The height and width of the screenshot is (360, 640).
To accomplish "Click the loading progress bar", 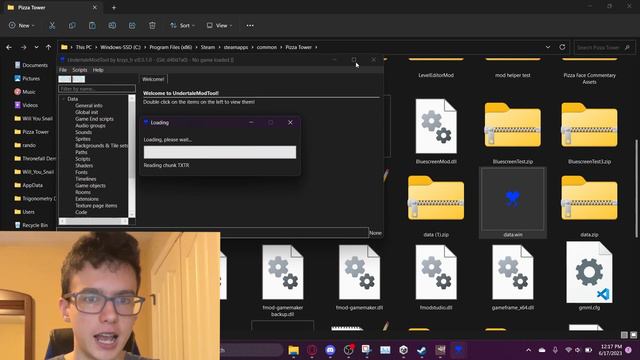I will pyautogui.click(x=220, y=152).
